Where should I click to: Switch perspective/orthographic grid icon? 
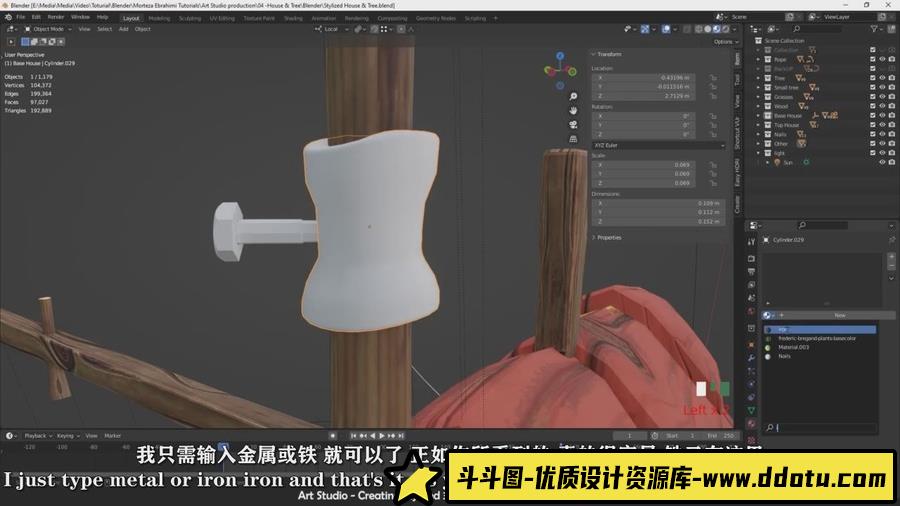[573, 139]
